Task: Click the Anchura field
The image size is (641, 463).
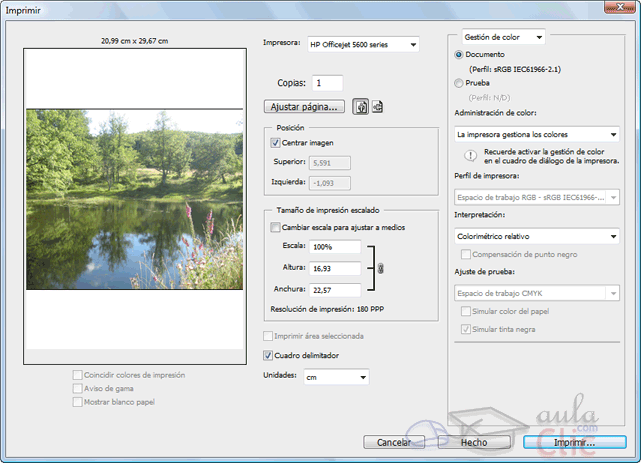Action: click(335, 290)
